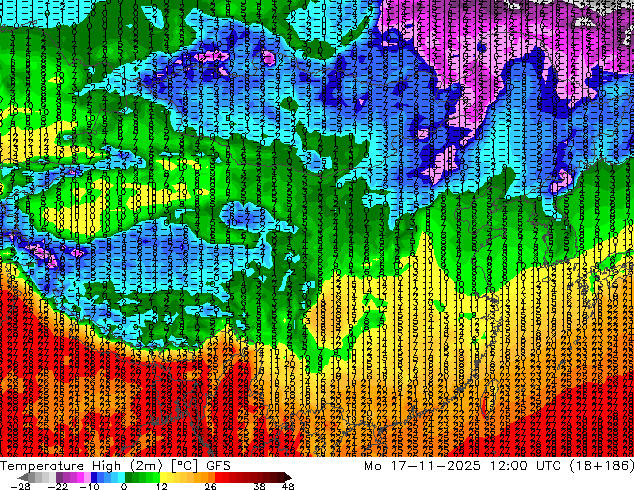This screenshot has height=490, width=634.
Task: Click the 'Mo' weekday label
Action: pyautogui.click(x=372, y=466)
